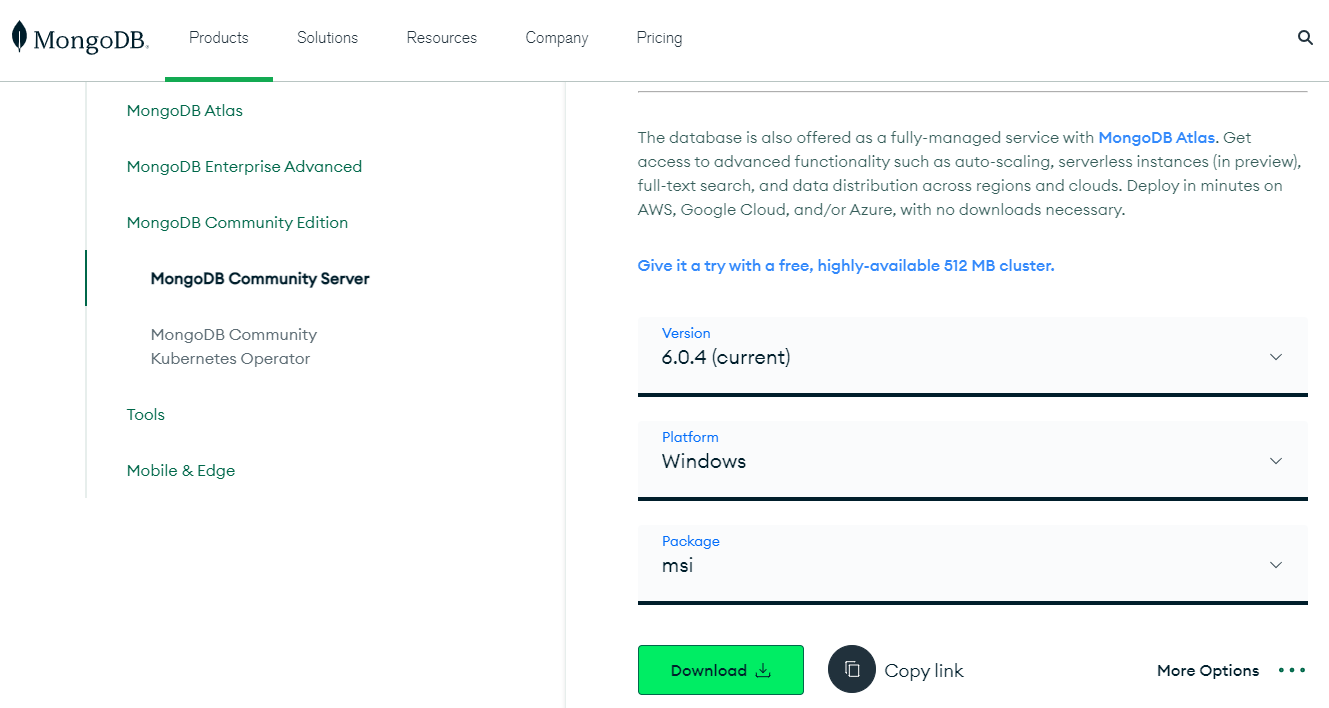Click the More Options three-dots icon
This screenshot has width=1329, height=708.
[1292, 670]
